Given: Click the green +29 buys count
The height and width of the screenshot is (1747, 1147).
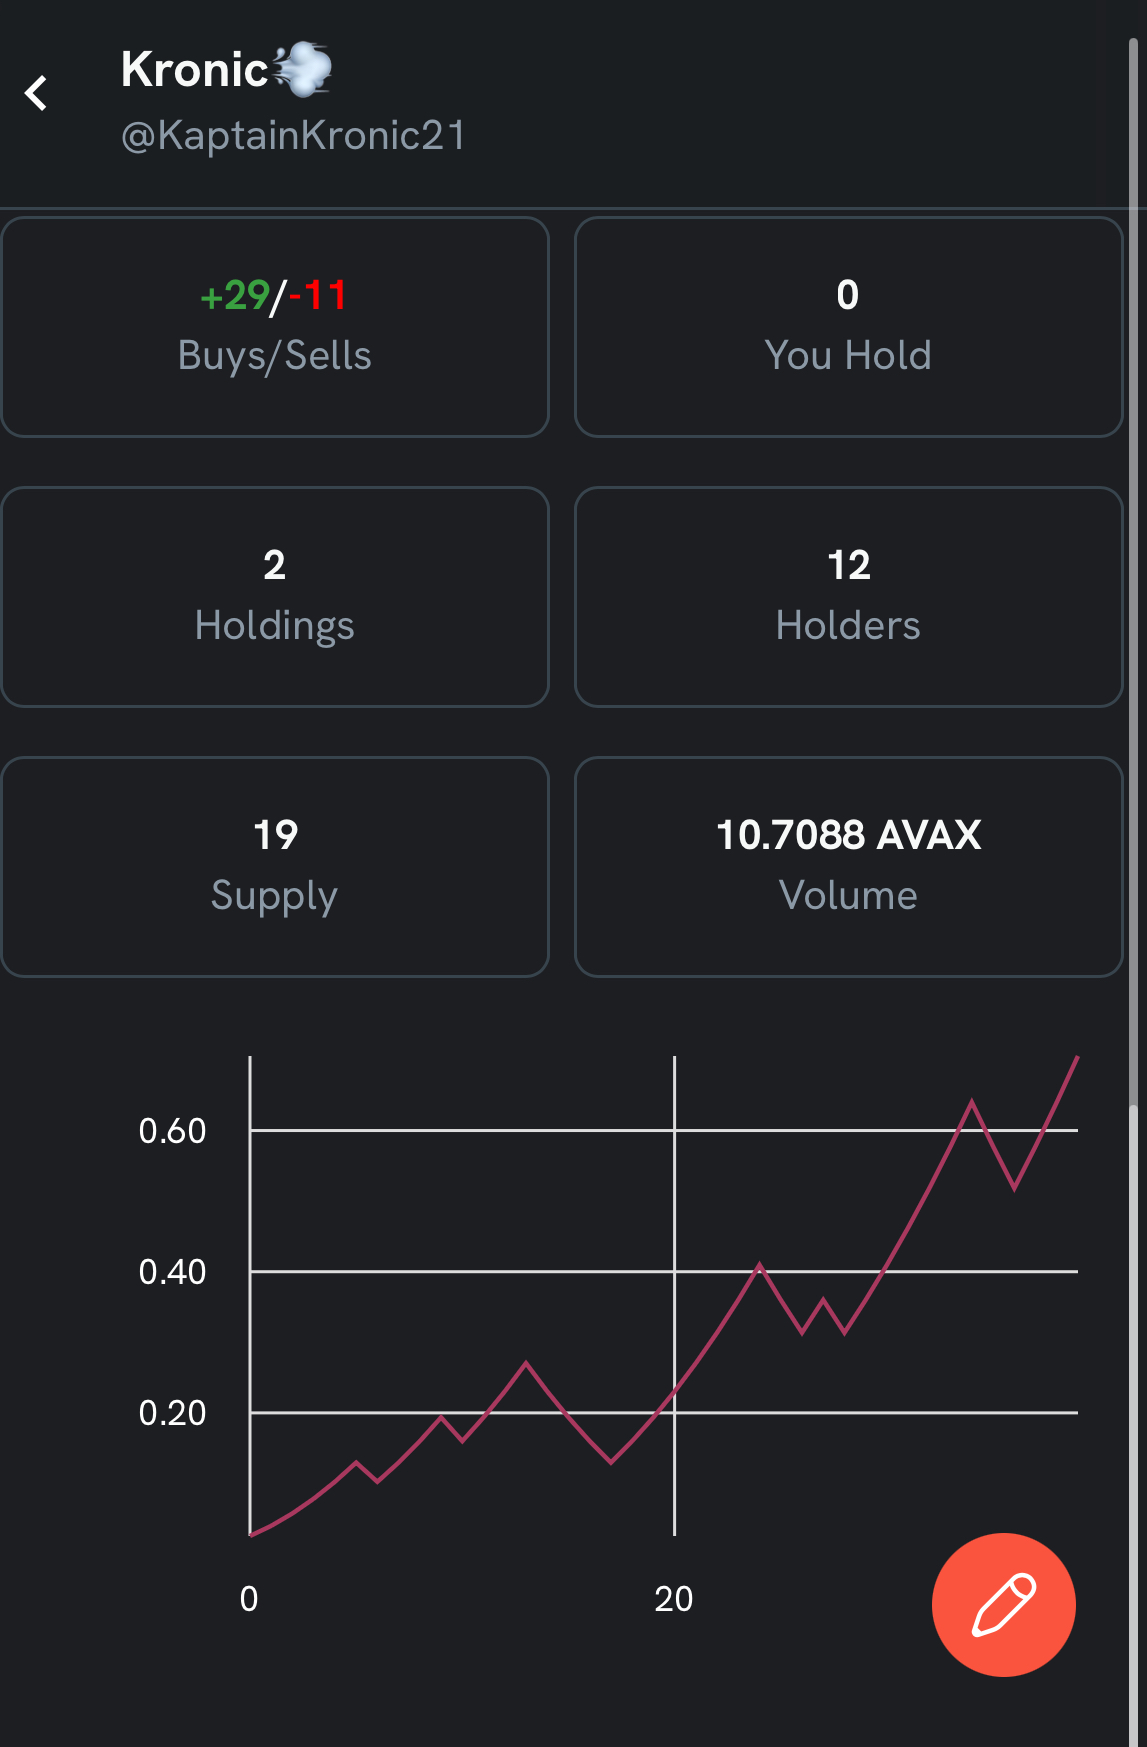Looking at the screenshot, I should click(235, 296).
